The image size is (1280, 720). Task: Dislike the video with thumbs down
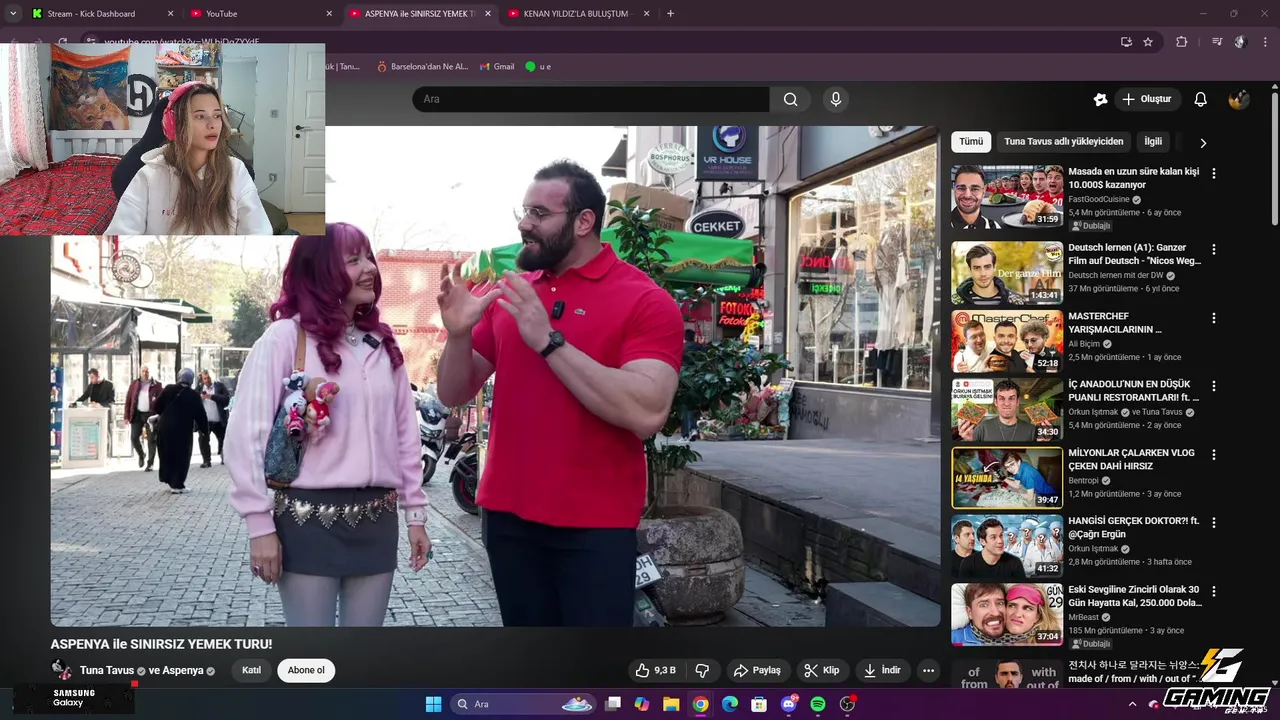point(702,670)
